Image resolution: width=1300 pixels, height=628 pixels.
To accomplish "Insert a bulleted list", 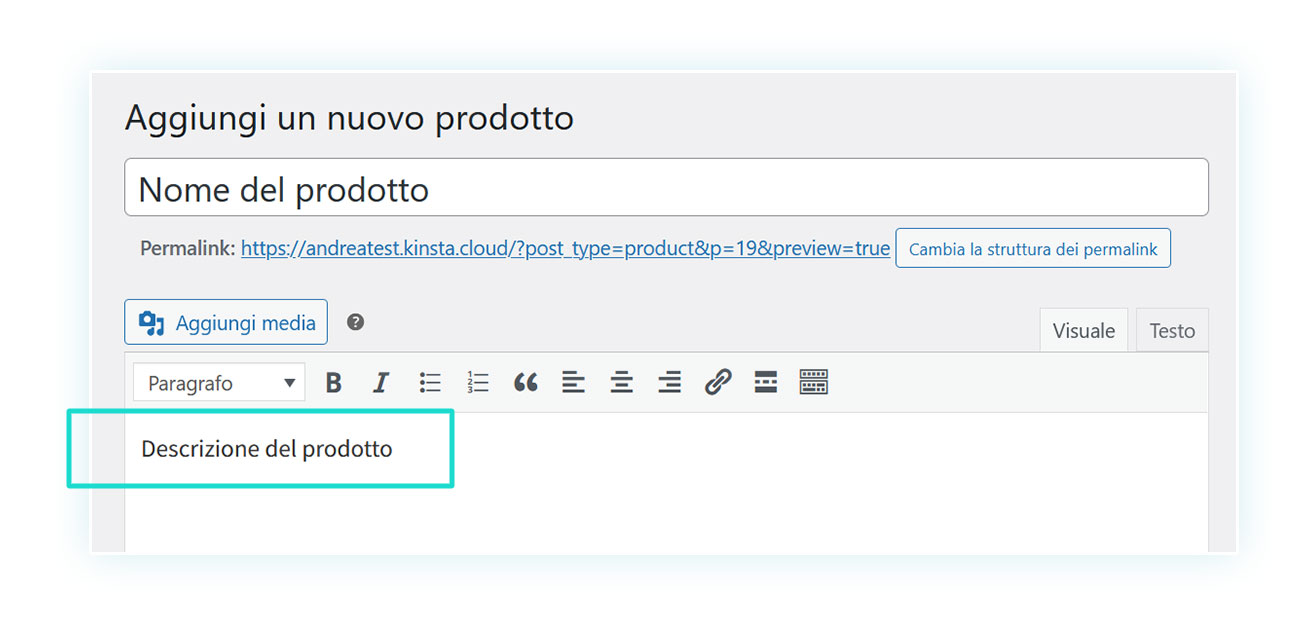I will tap(430, 383).
